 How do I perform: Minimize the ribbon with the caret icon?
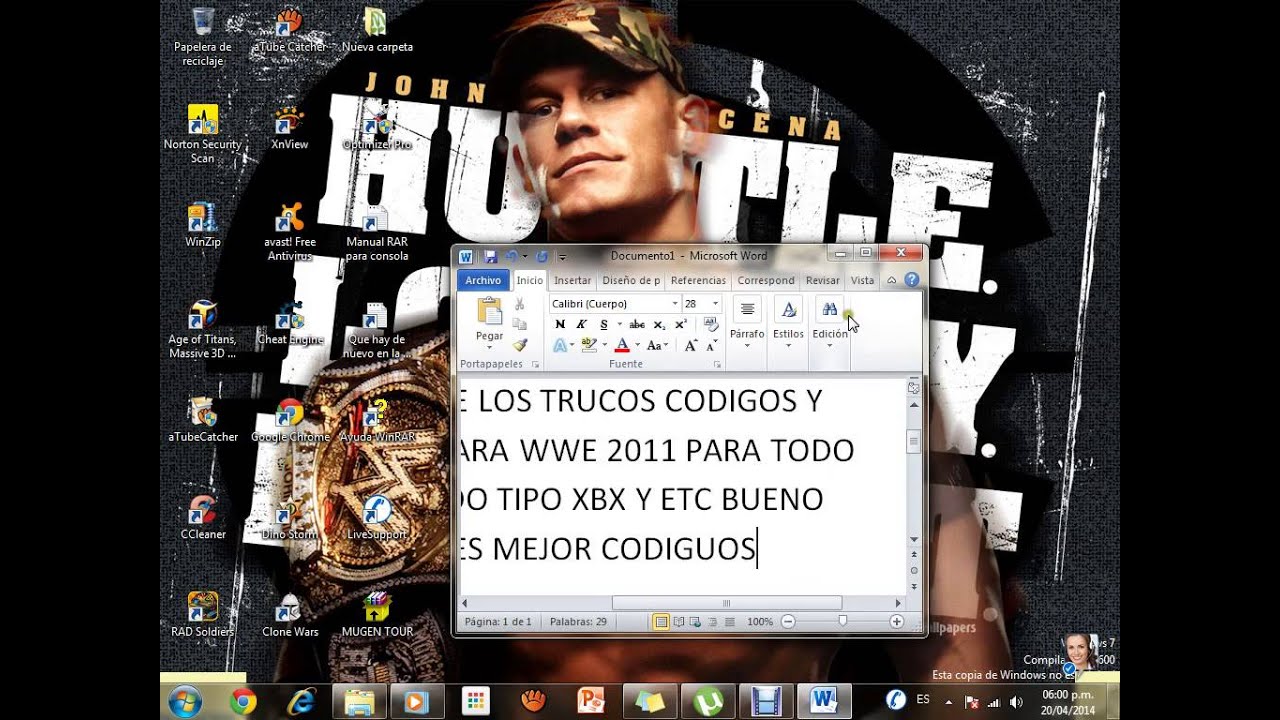[892, 281]
